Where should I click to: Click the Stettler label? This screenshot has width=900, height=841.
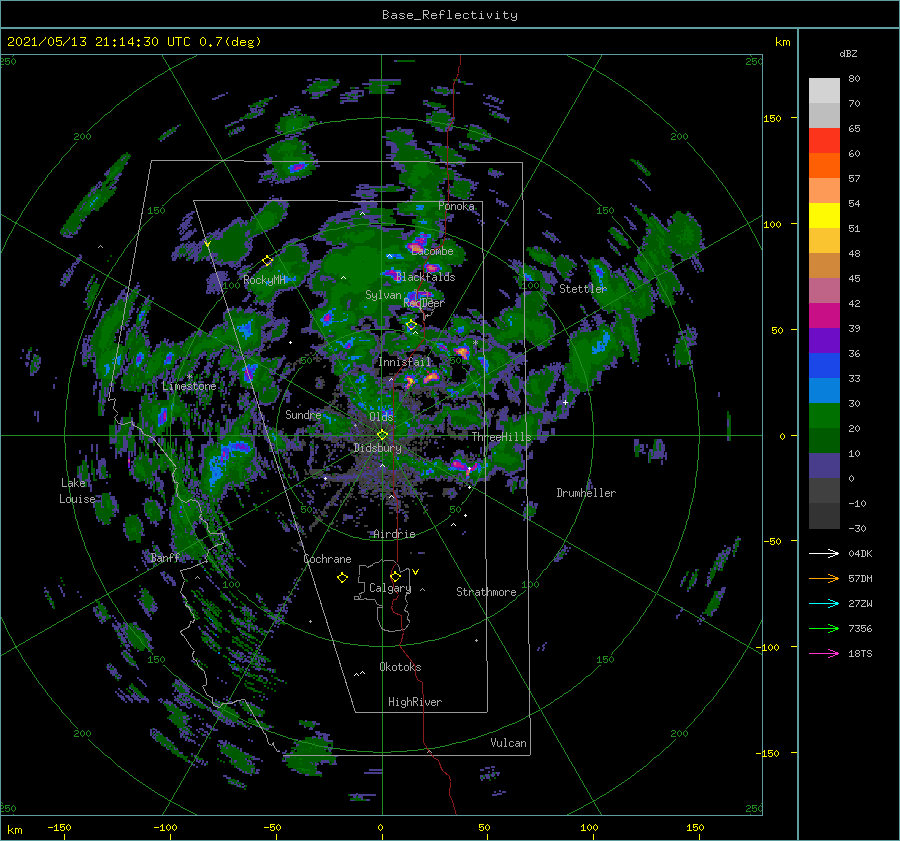point(583,289)
